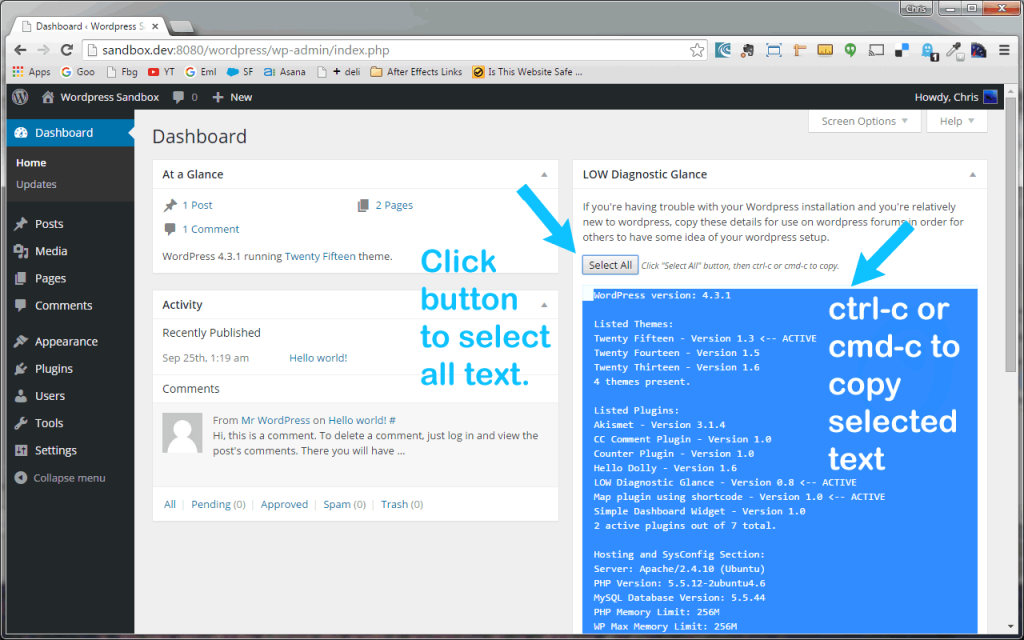Open Wordpress Sandbox site link
1024x640 pixels.
tap(101, 97)
